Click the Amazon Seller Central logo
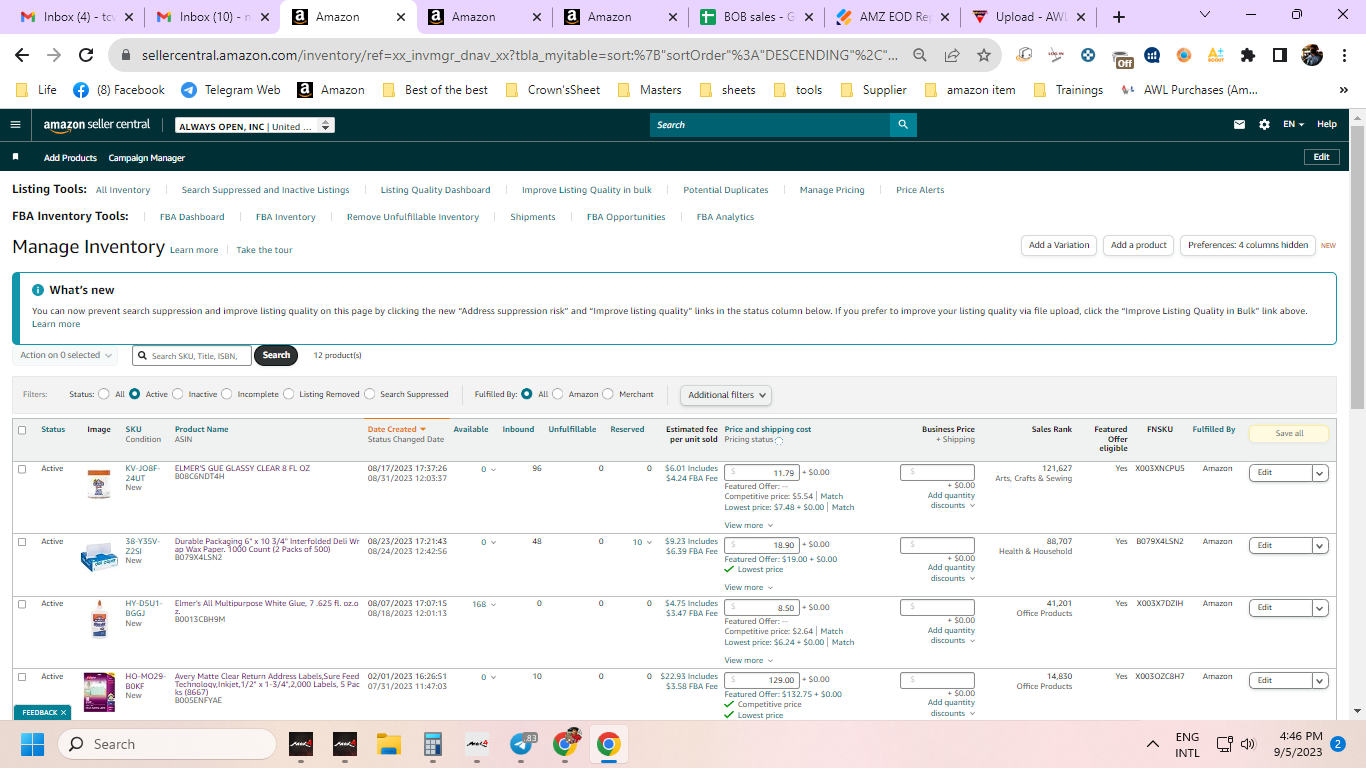This screenshot has width=1366, height=768. pyautogui.click(x=97, y=125)
